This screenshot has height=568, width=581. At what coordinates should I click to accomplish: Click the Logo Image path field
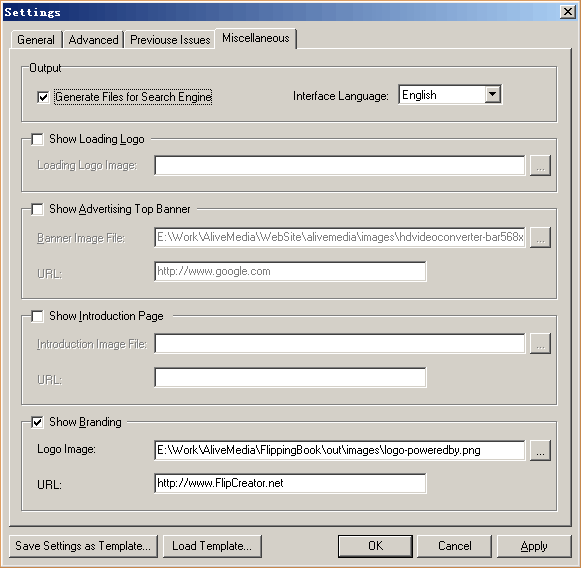point(339,451)
